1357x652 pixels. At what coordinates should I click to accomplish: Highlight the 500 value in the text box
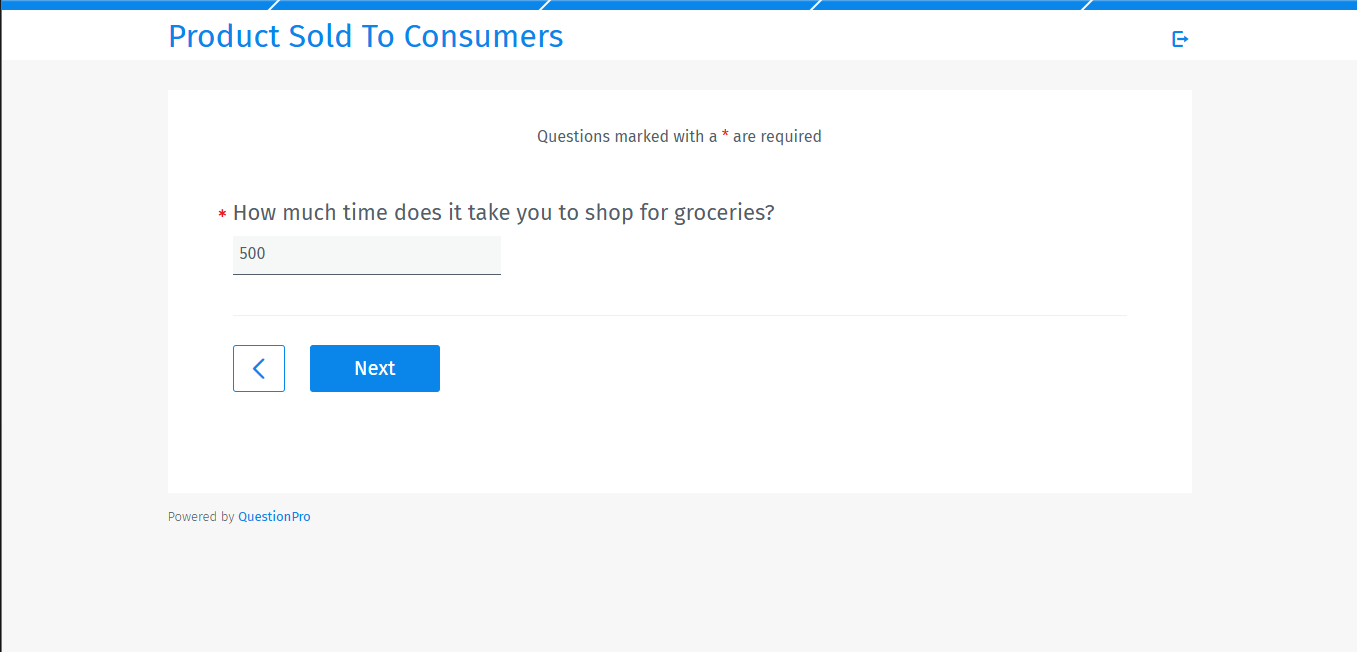click(251, 253)
